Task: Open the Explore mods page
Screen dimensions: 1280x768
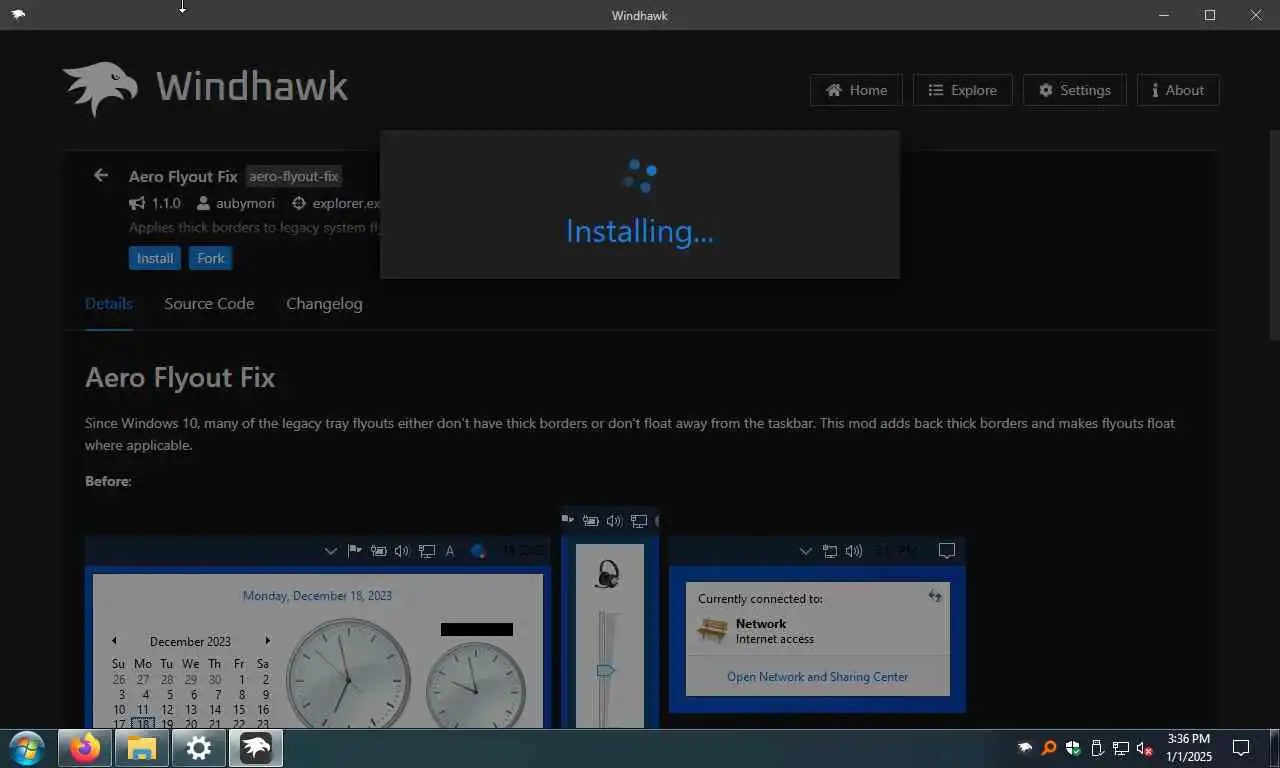Action: (962, 90)
